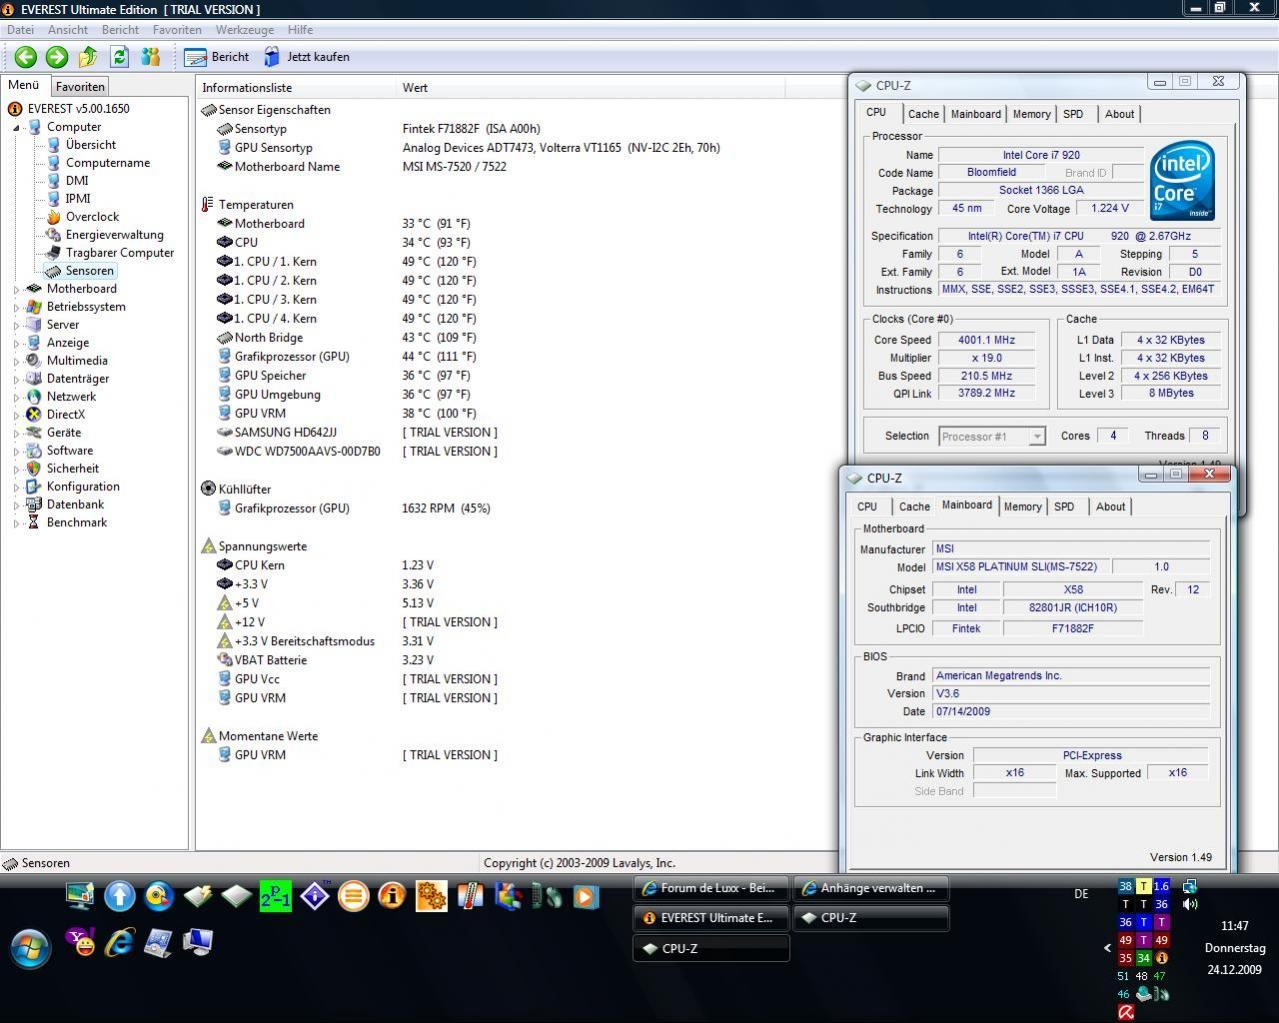Image resolution: width=1279 pixels, height=1023 pixels.
Task: Open the Memory tab in the upper CPU-Z window
Action: 1031,114
